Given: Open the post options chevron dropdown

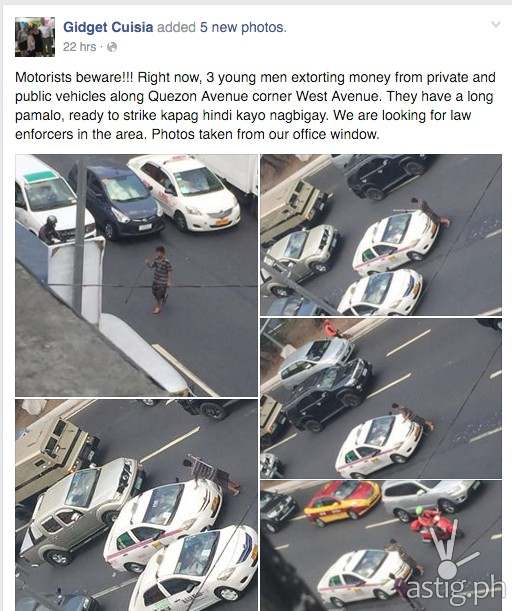Looking at the screenshot, I should pos(496,25).
